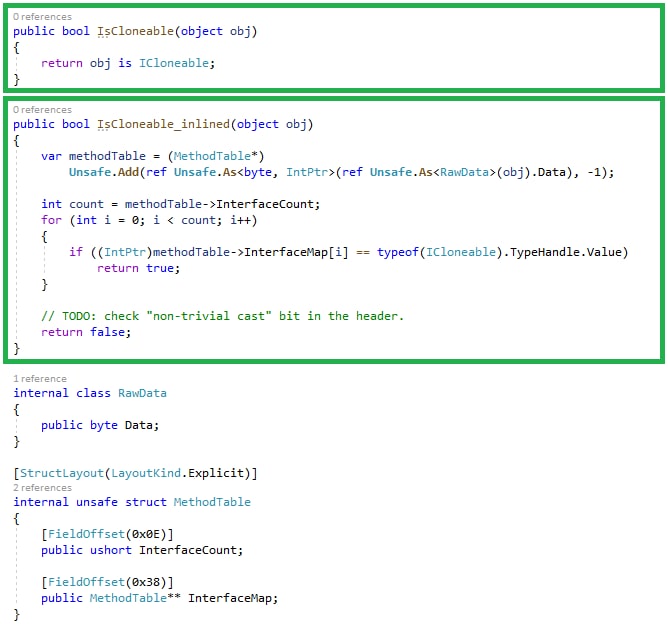Click 'Unsafe.Add' call
The height and width of the screenshot is (629, 668).
[104, 172]
